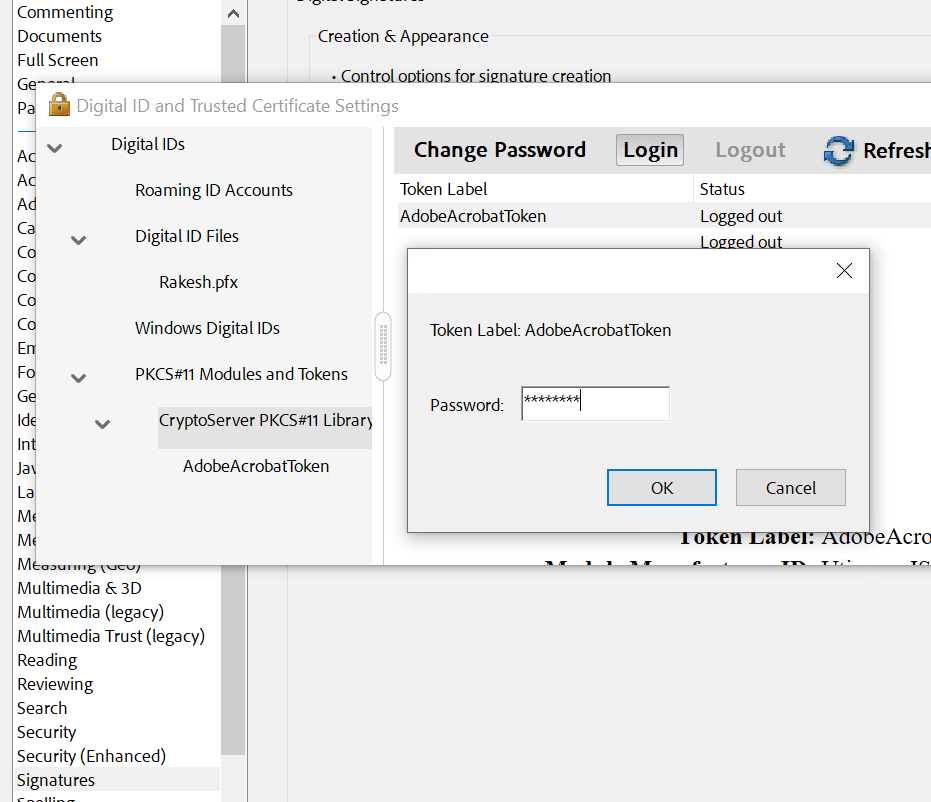Focus the Password input field
Screen dimensions: 931x802
click(x=595, y=404)
